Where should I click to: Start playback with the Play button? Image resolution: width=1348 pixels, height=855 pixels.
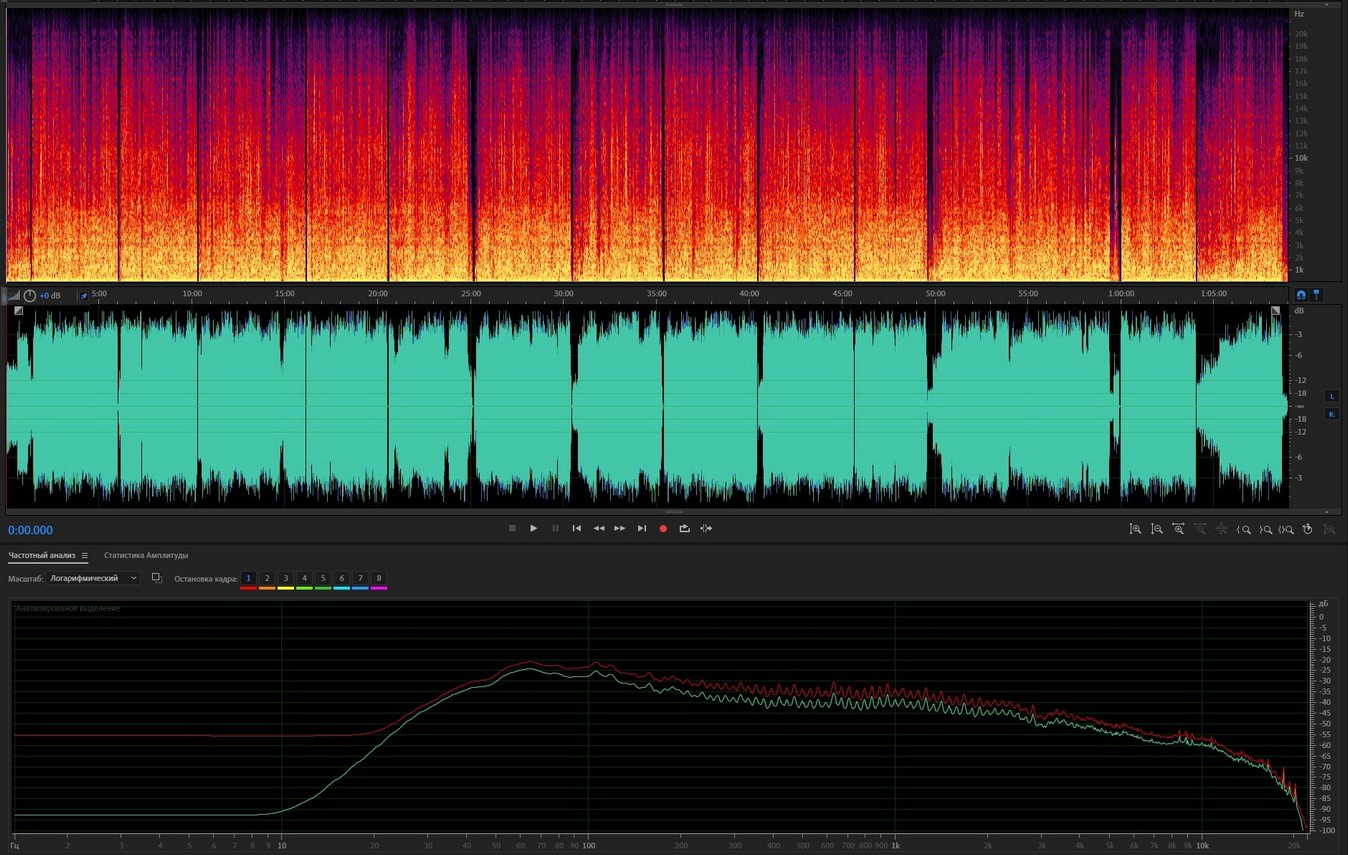(533, 528)
